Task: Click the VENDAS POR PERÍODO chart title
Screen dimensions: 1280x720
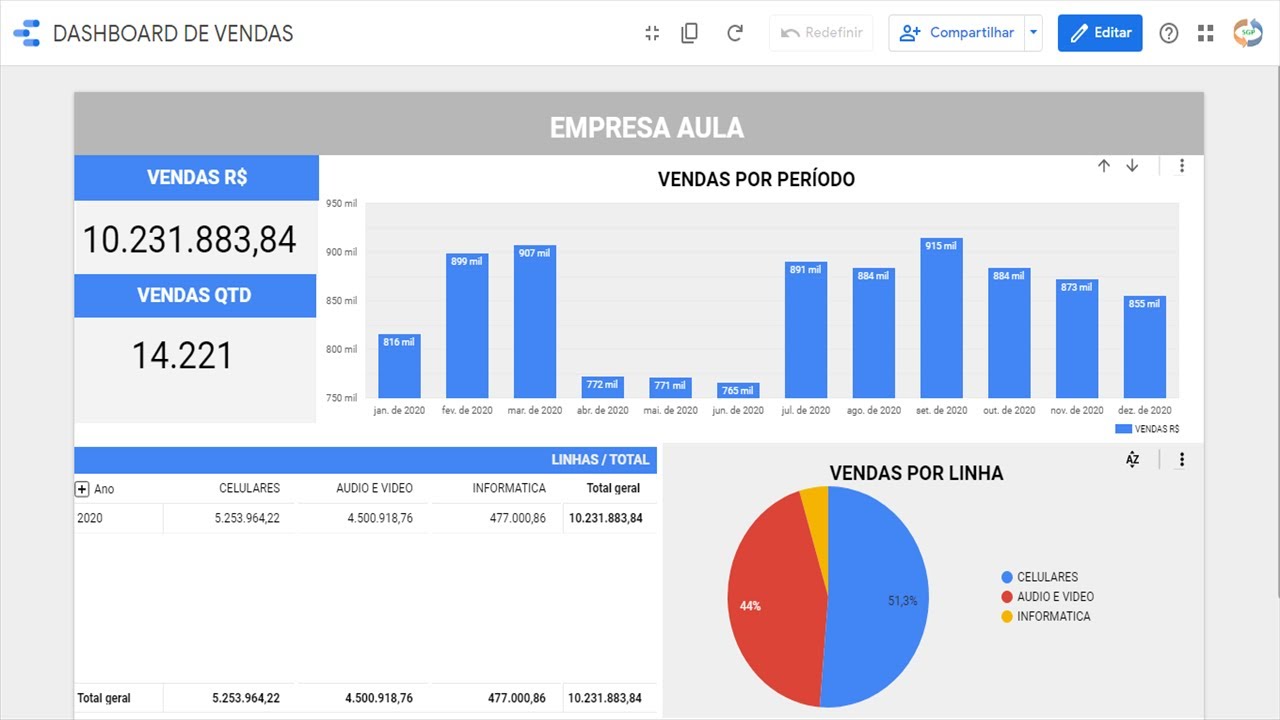Action: (756, 180)
